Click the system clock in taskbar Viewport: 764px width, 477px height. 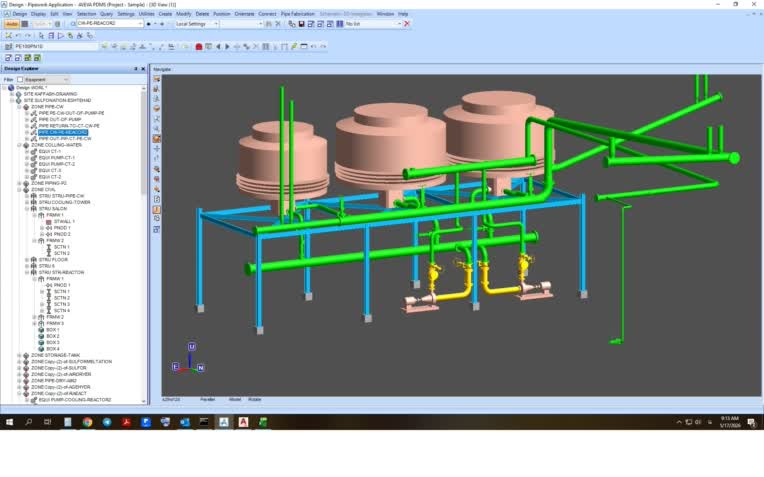(729, 422)
